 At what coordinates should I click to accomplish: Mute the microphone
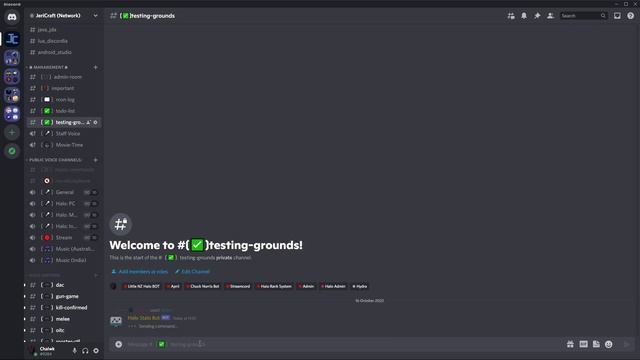[74, 351]
